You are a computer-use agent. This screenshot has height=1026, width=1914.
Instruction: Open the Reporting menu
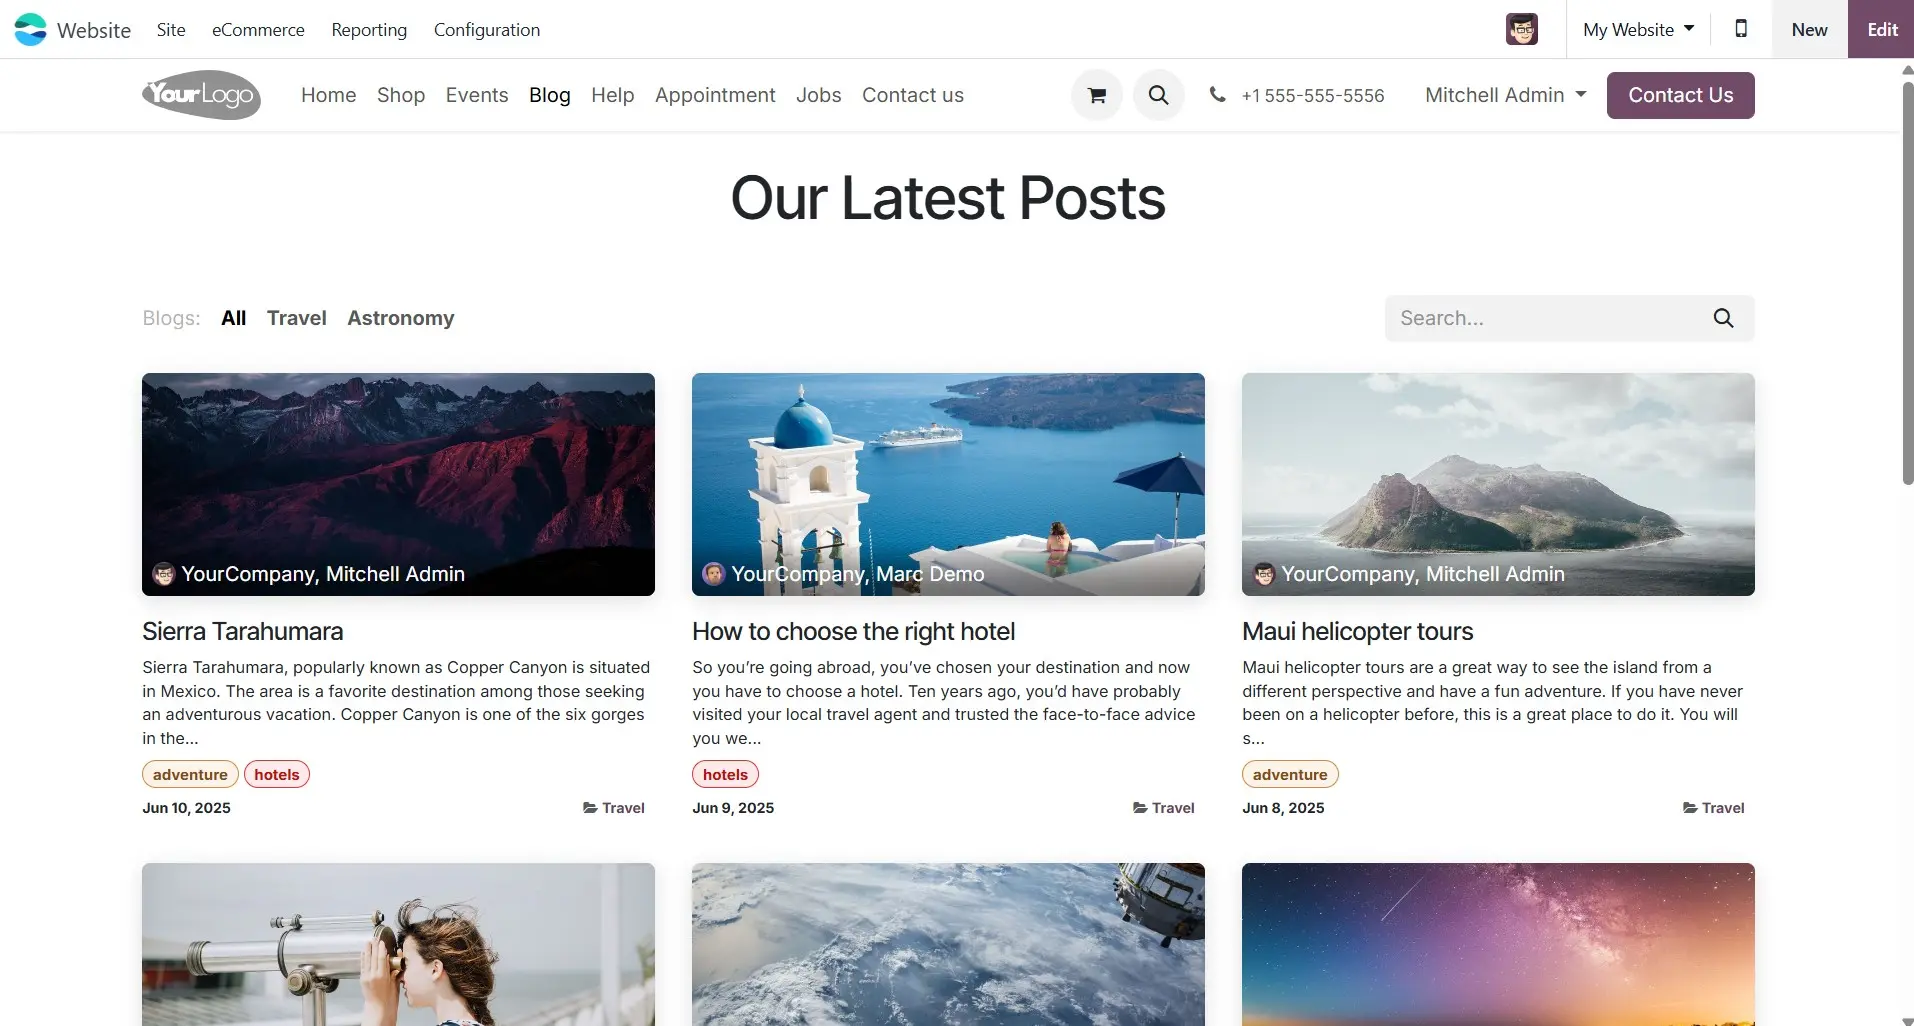[369, 29]
